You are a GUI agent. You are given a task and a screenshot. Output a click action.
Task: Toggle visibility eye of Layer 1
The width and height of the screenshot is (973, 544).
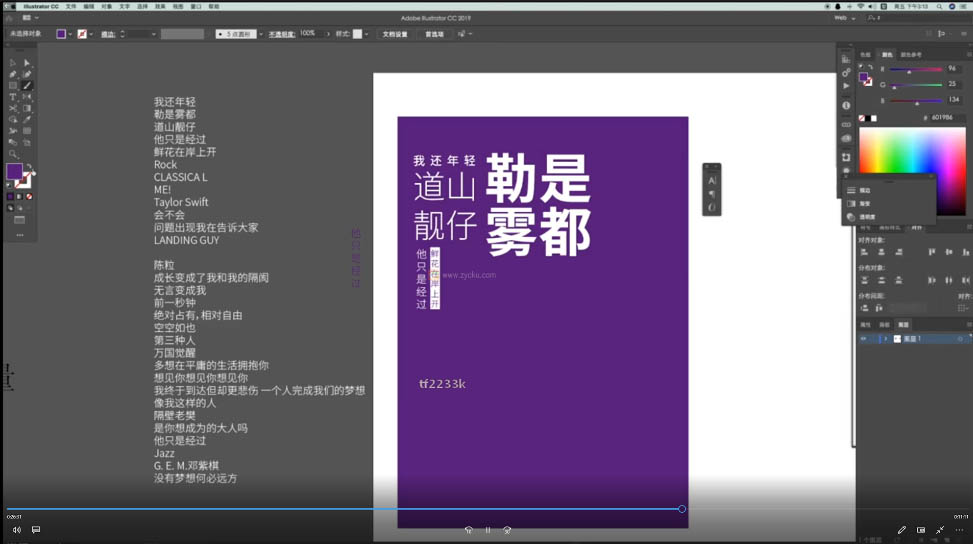pos(863,339)
